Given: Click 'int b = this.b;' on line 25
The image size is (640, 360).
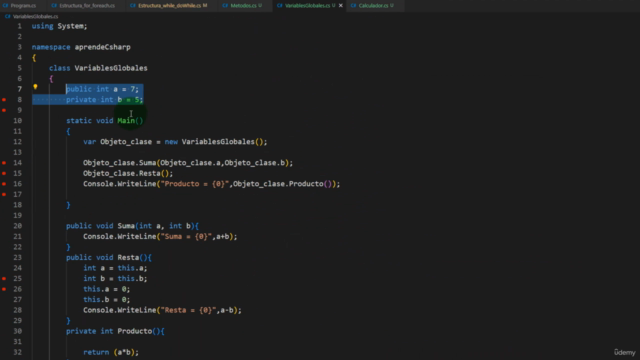Looking at the screenshot, I should [115, 279].
